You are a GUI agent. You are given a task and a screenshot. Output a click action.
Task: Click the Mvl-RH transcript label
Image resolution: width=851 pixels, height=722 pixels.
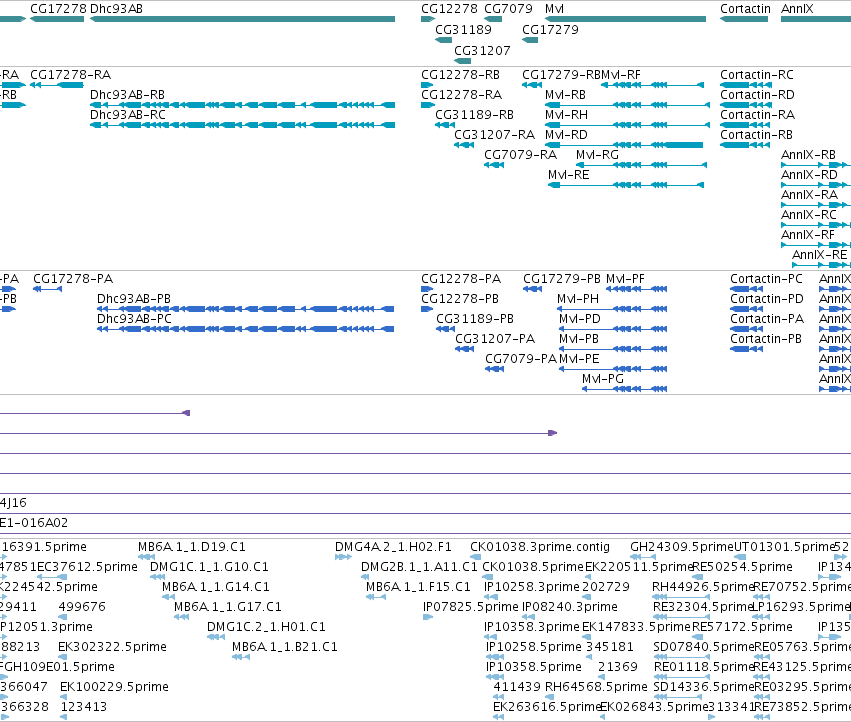[566, 115]
